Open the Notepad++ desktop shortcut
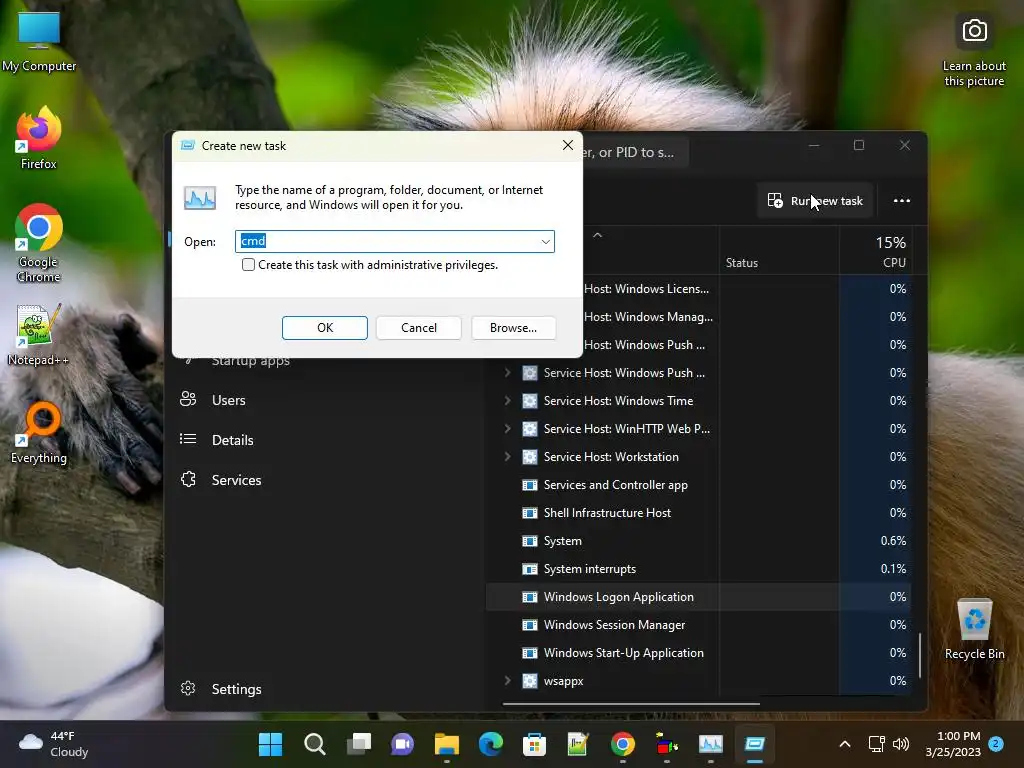The image size is (1024, 768). point(38,336)
